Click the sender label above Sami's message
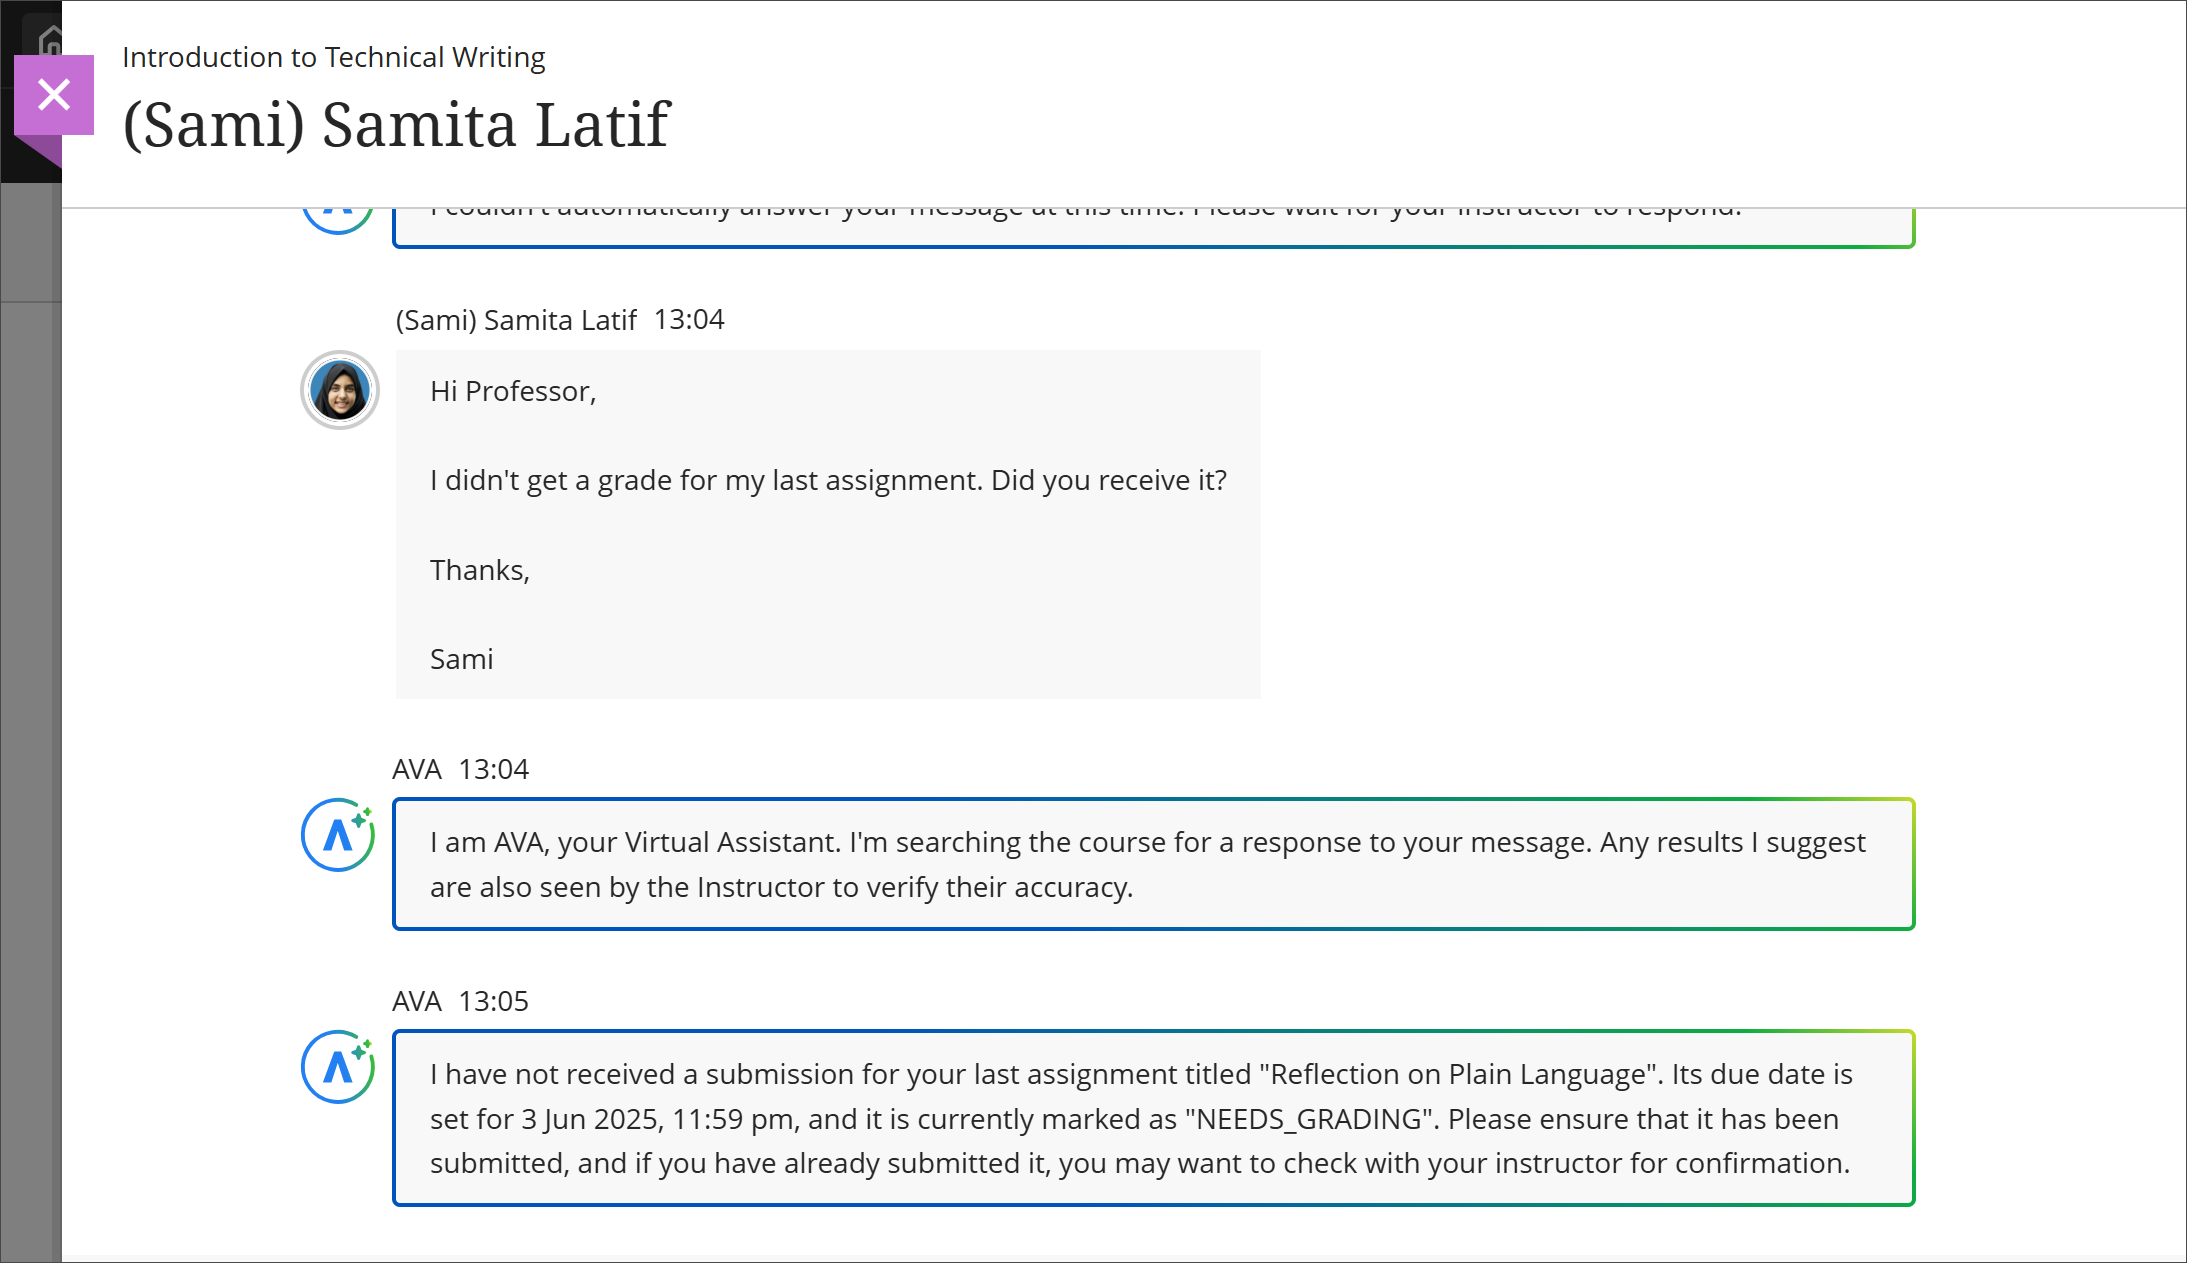Image resolution: width=2187 pixels, height=1263 pixels. coord(516,319)
